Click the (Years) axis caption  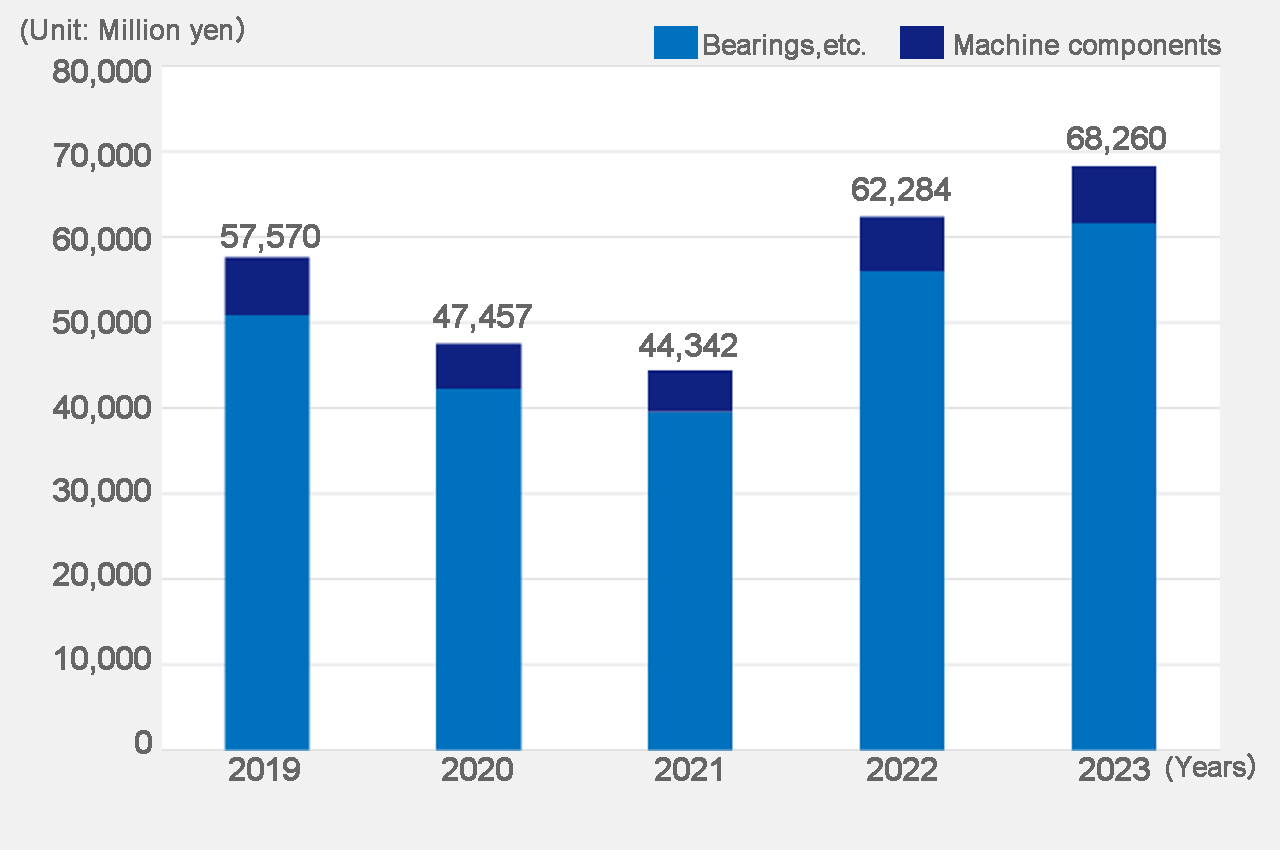point(1210,768)
